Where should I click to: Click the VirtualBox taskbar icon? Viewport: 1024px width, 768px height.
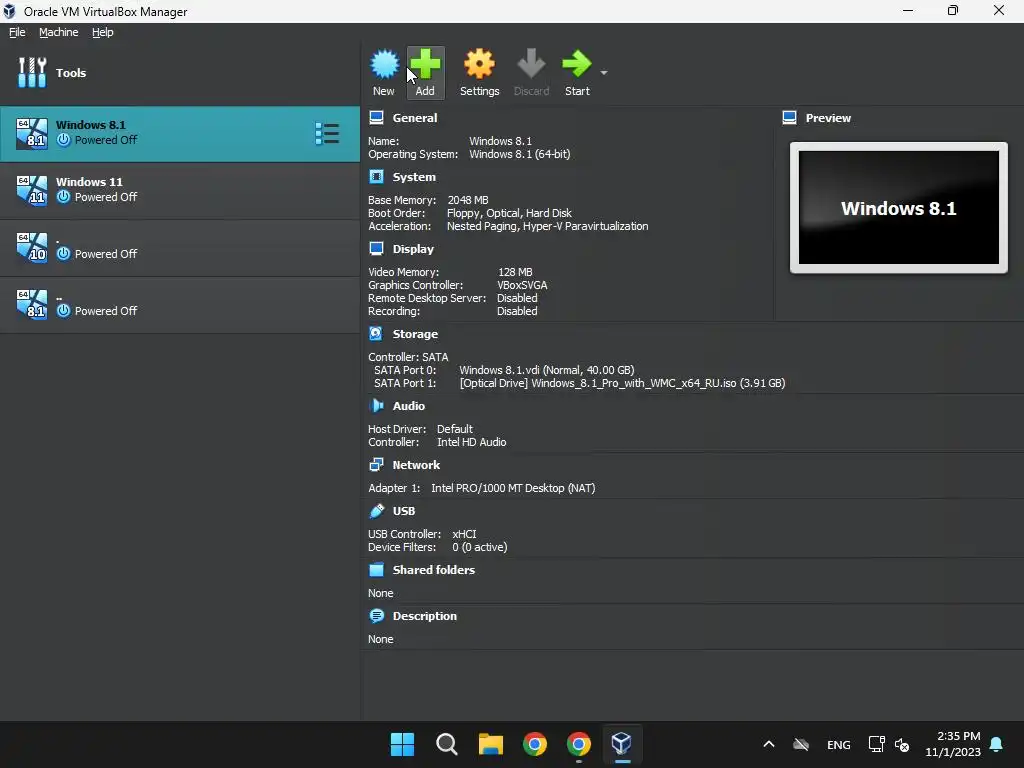pos(622,744)
